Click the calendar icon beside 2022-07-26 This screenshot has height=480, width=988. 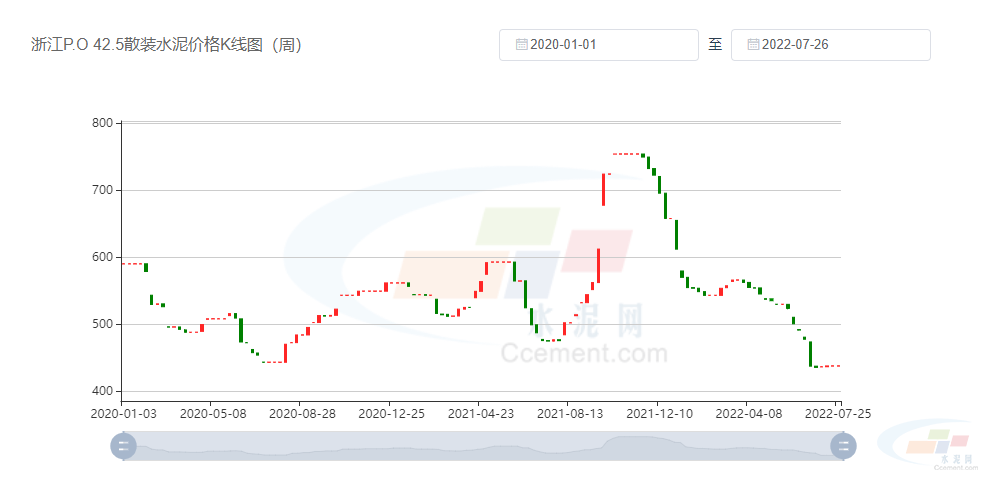753,44
